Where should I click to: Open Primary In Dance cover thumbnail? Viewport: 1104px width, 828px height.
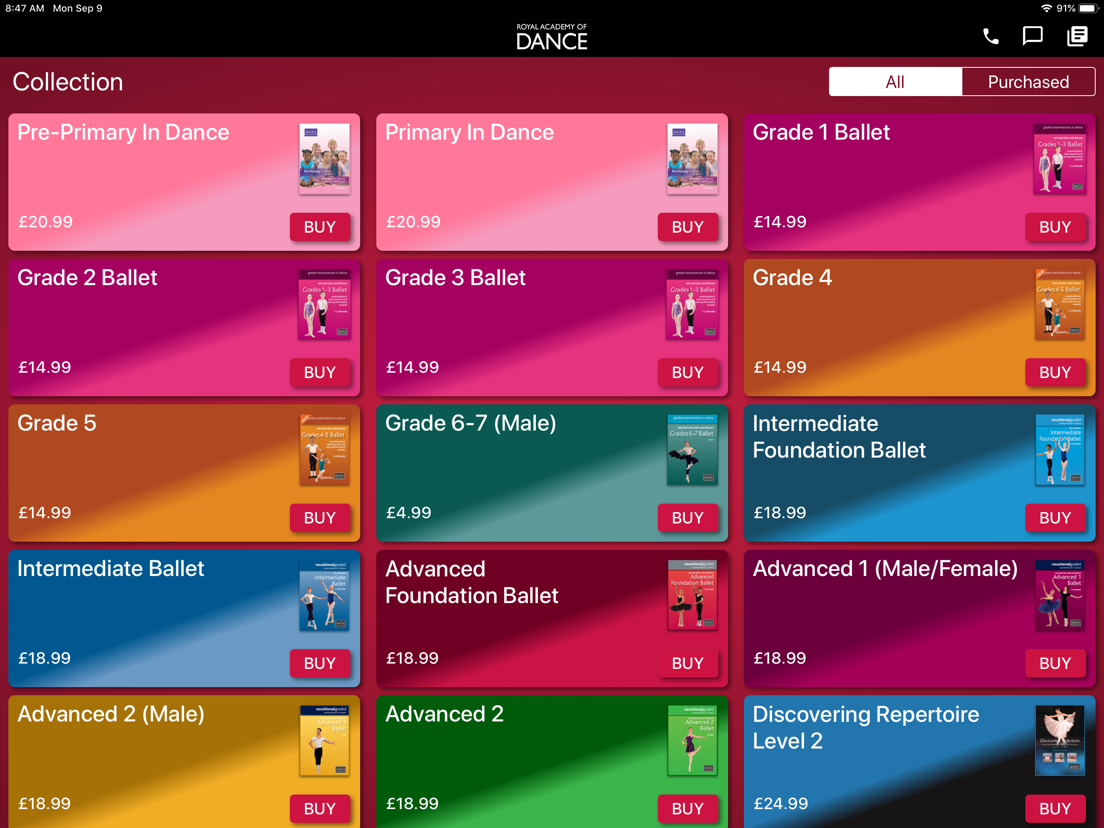coord(692,159)
